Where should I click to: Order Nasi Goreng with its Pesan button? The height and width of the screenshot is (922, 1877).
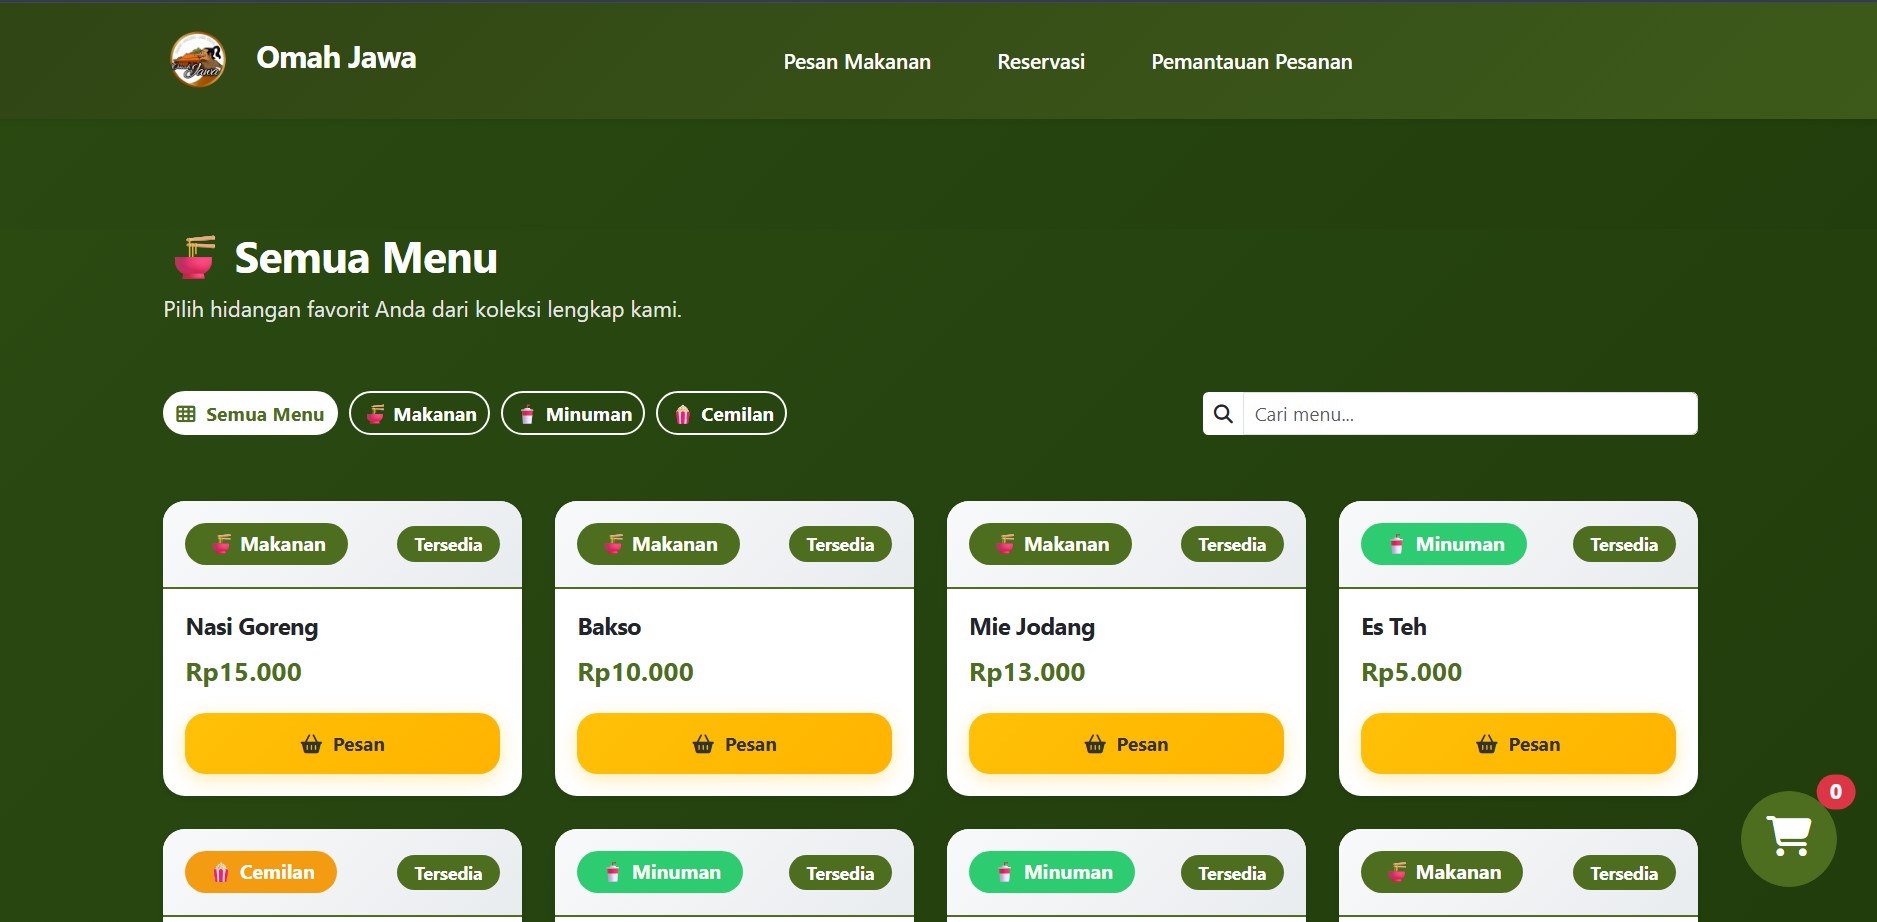tap(342, 744)
